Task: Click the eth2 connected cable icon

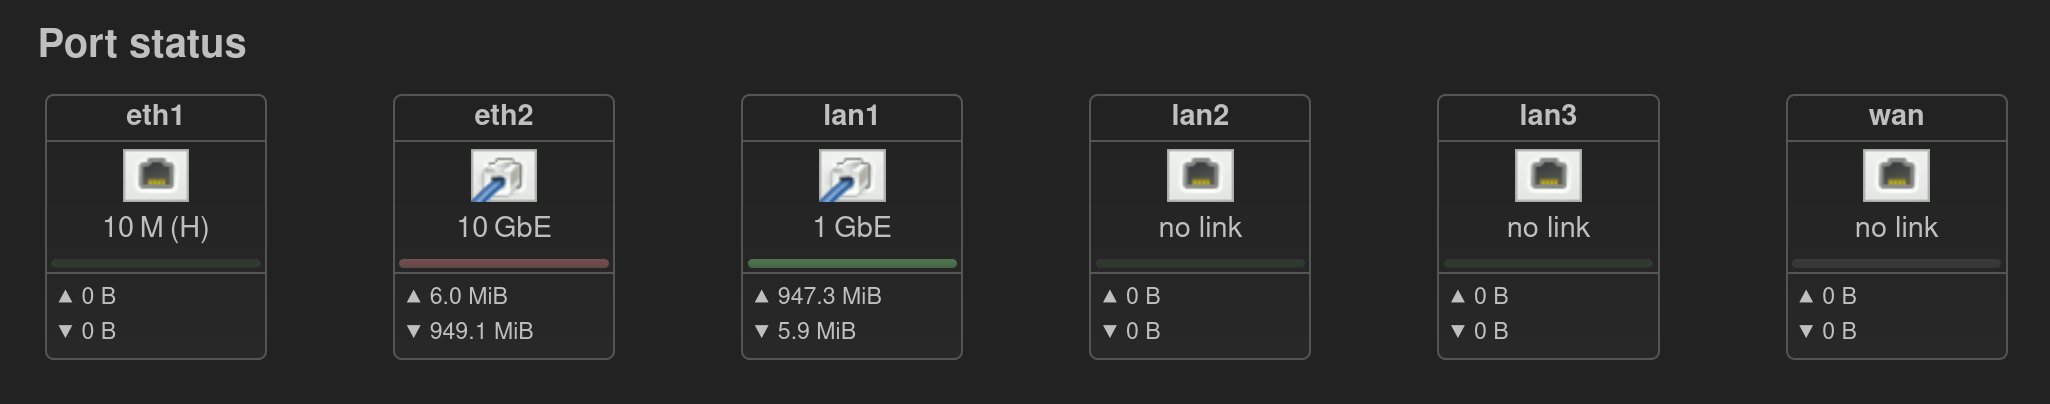Action: point(504,175)
